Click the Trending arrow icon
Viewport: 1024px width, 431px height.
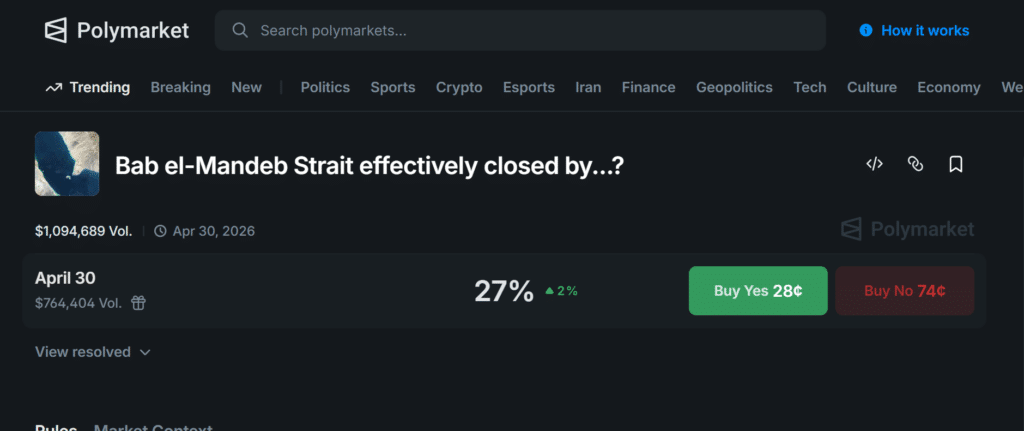click(54, 88)
